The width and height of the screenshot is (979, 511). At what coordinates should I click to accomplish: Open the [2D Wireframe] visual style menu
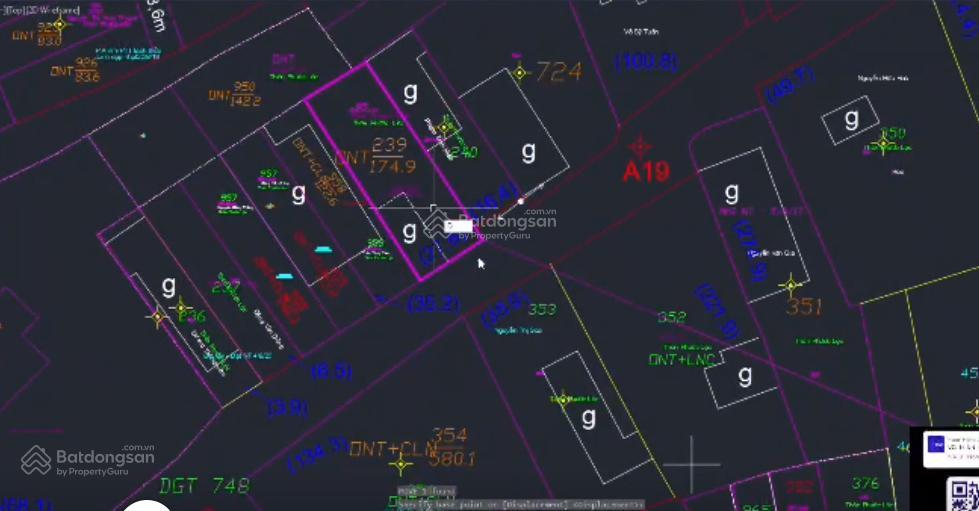(x=52, y=9)
